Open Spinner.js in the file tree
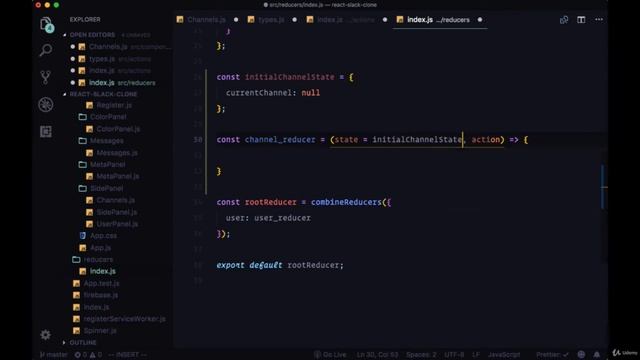Viewport: 640px width, 360px height. click(100, 331)
